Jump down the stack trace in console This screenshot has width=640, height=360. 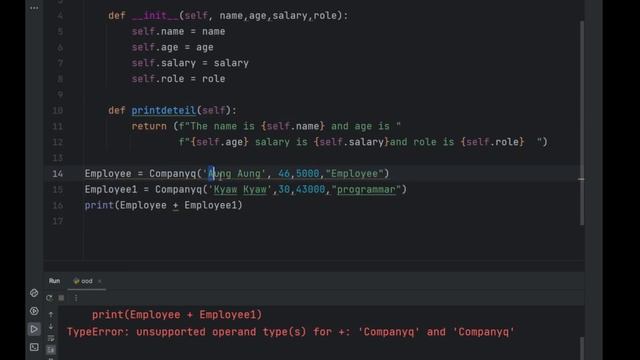click(51, 327)
